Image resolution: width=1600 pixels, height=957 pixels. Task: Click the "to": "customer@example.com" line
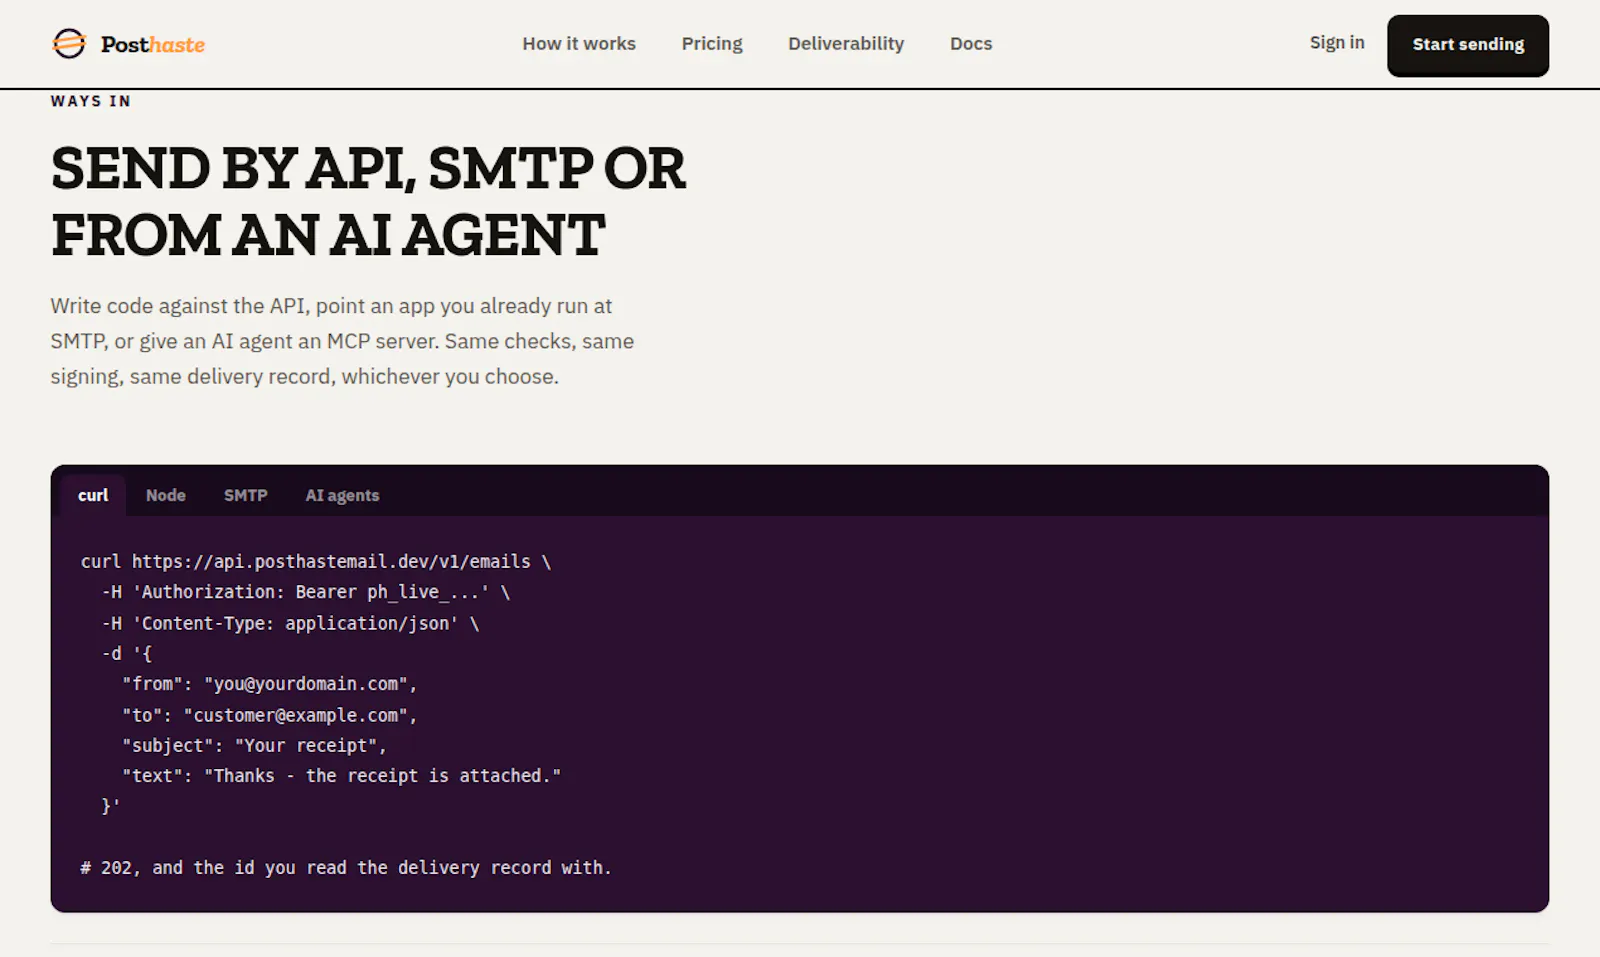pos(269,715)
